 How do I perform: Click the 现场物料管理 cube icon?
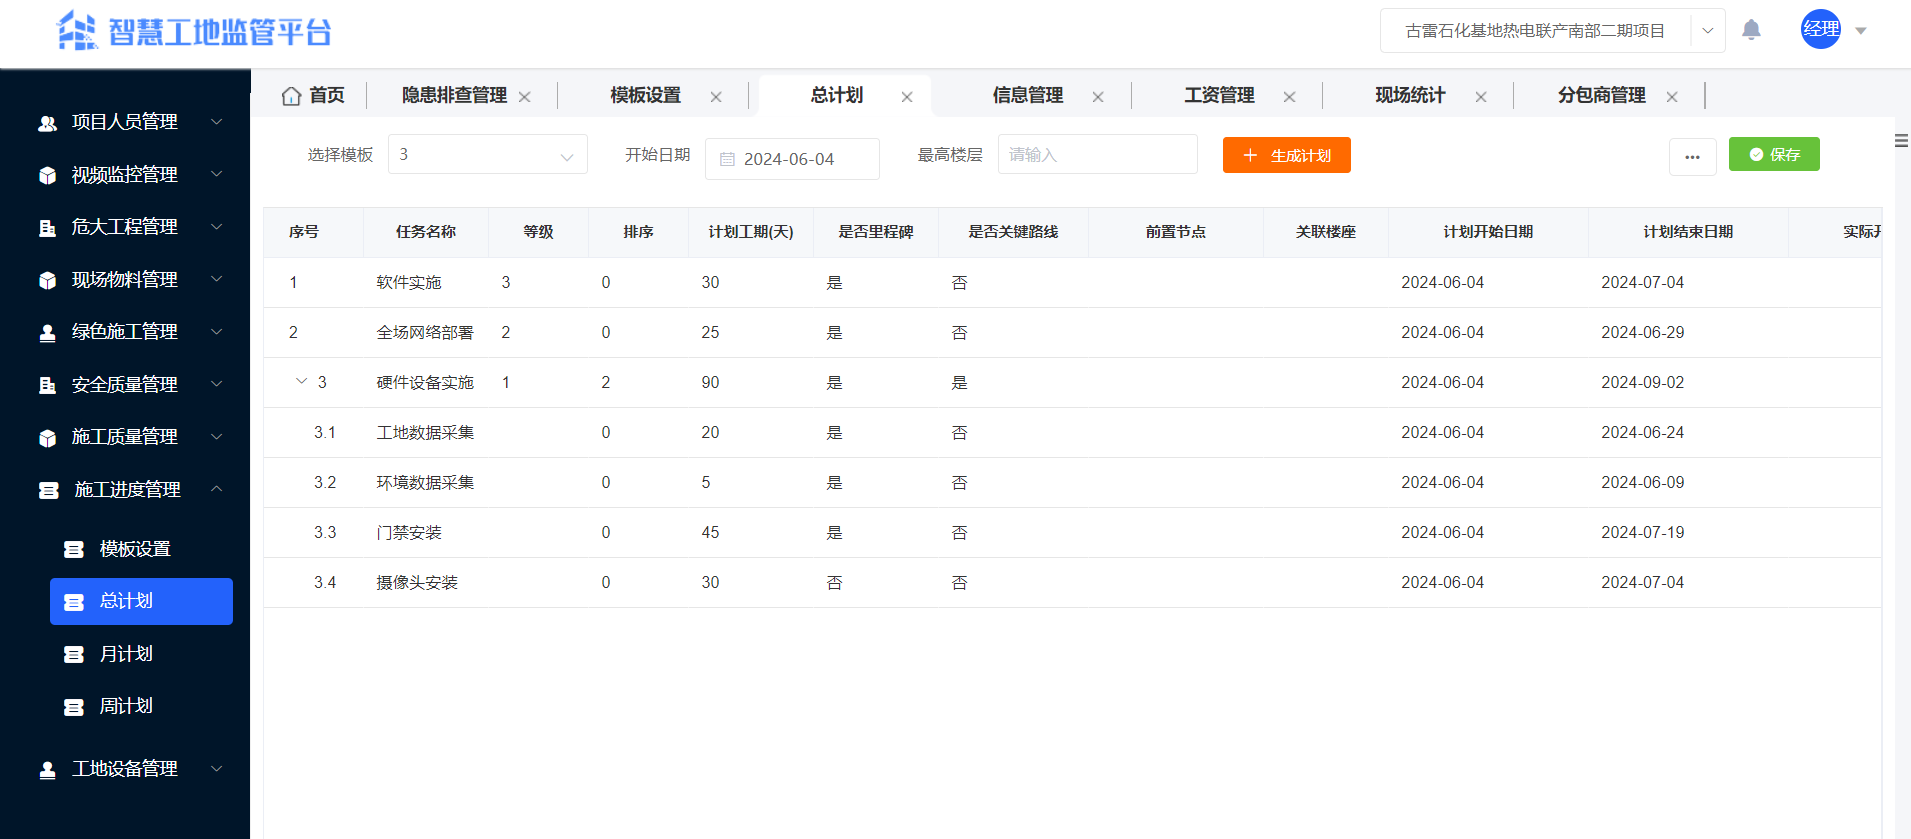click(47, 280)
